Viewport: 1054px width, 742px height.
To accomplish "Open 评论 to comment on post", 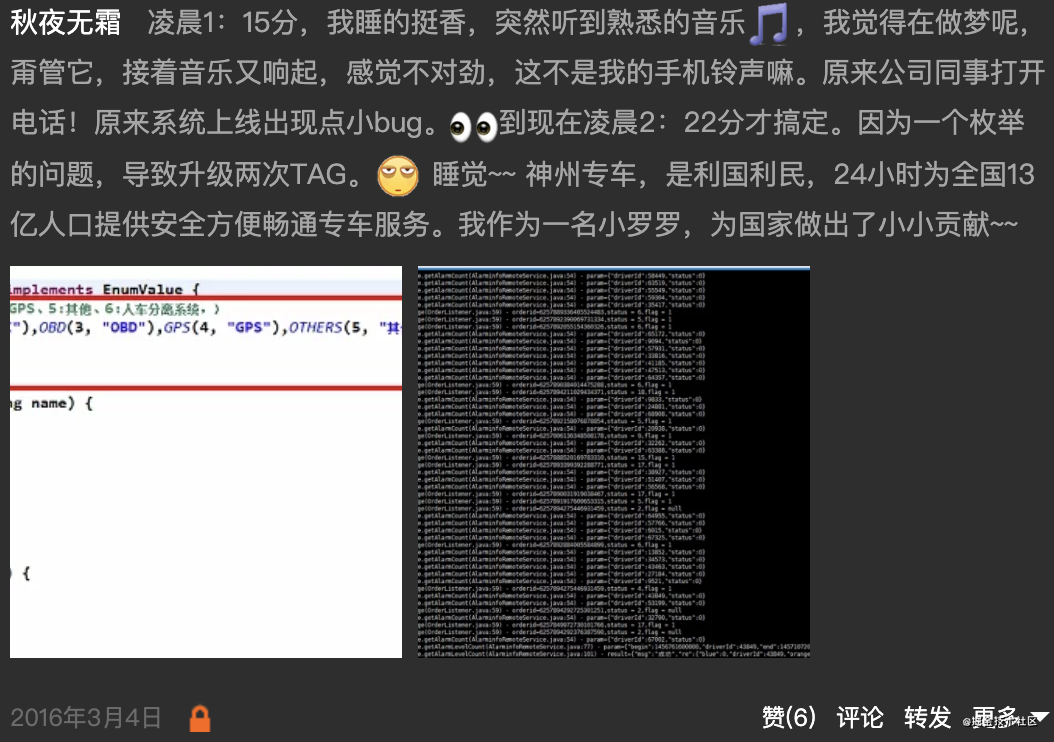I will coord(860,717).
